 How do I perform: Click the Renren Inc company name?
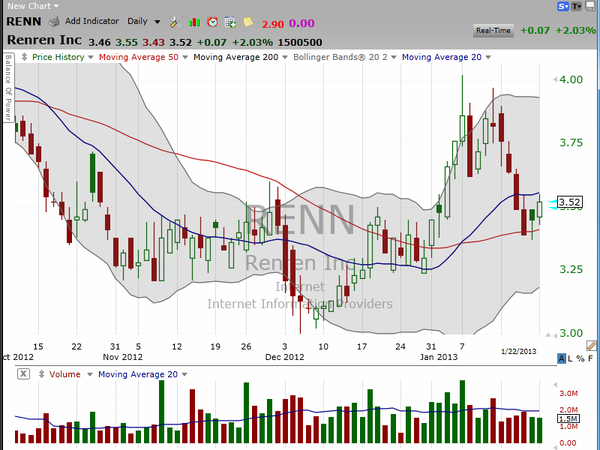44,40
